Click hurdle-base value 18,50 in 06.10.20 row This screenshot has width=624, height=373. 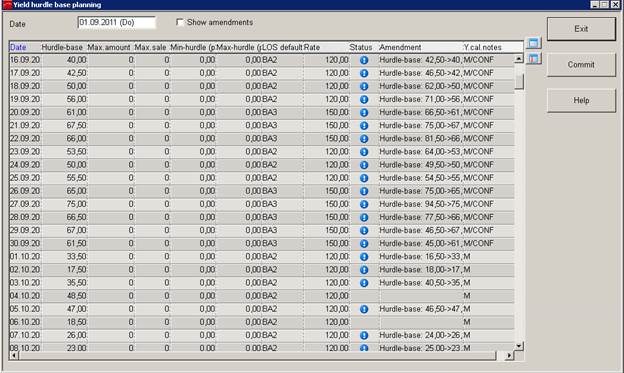pos(76,322)
